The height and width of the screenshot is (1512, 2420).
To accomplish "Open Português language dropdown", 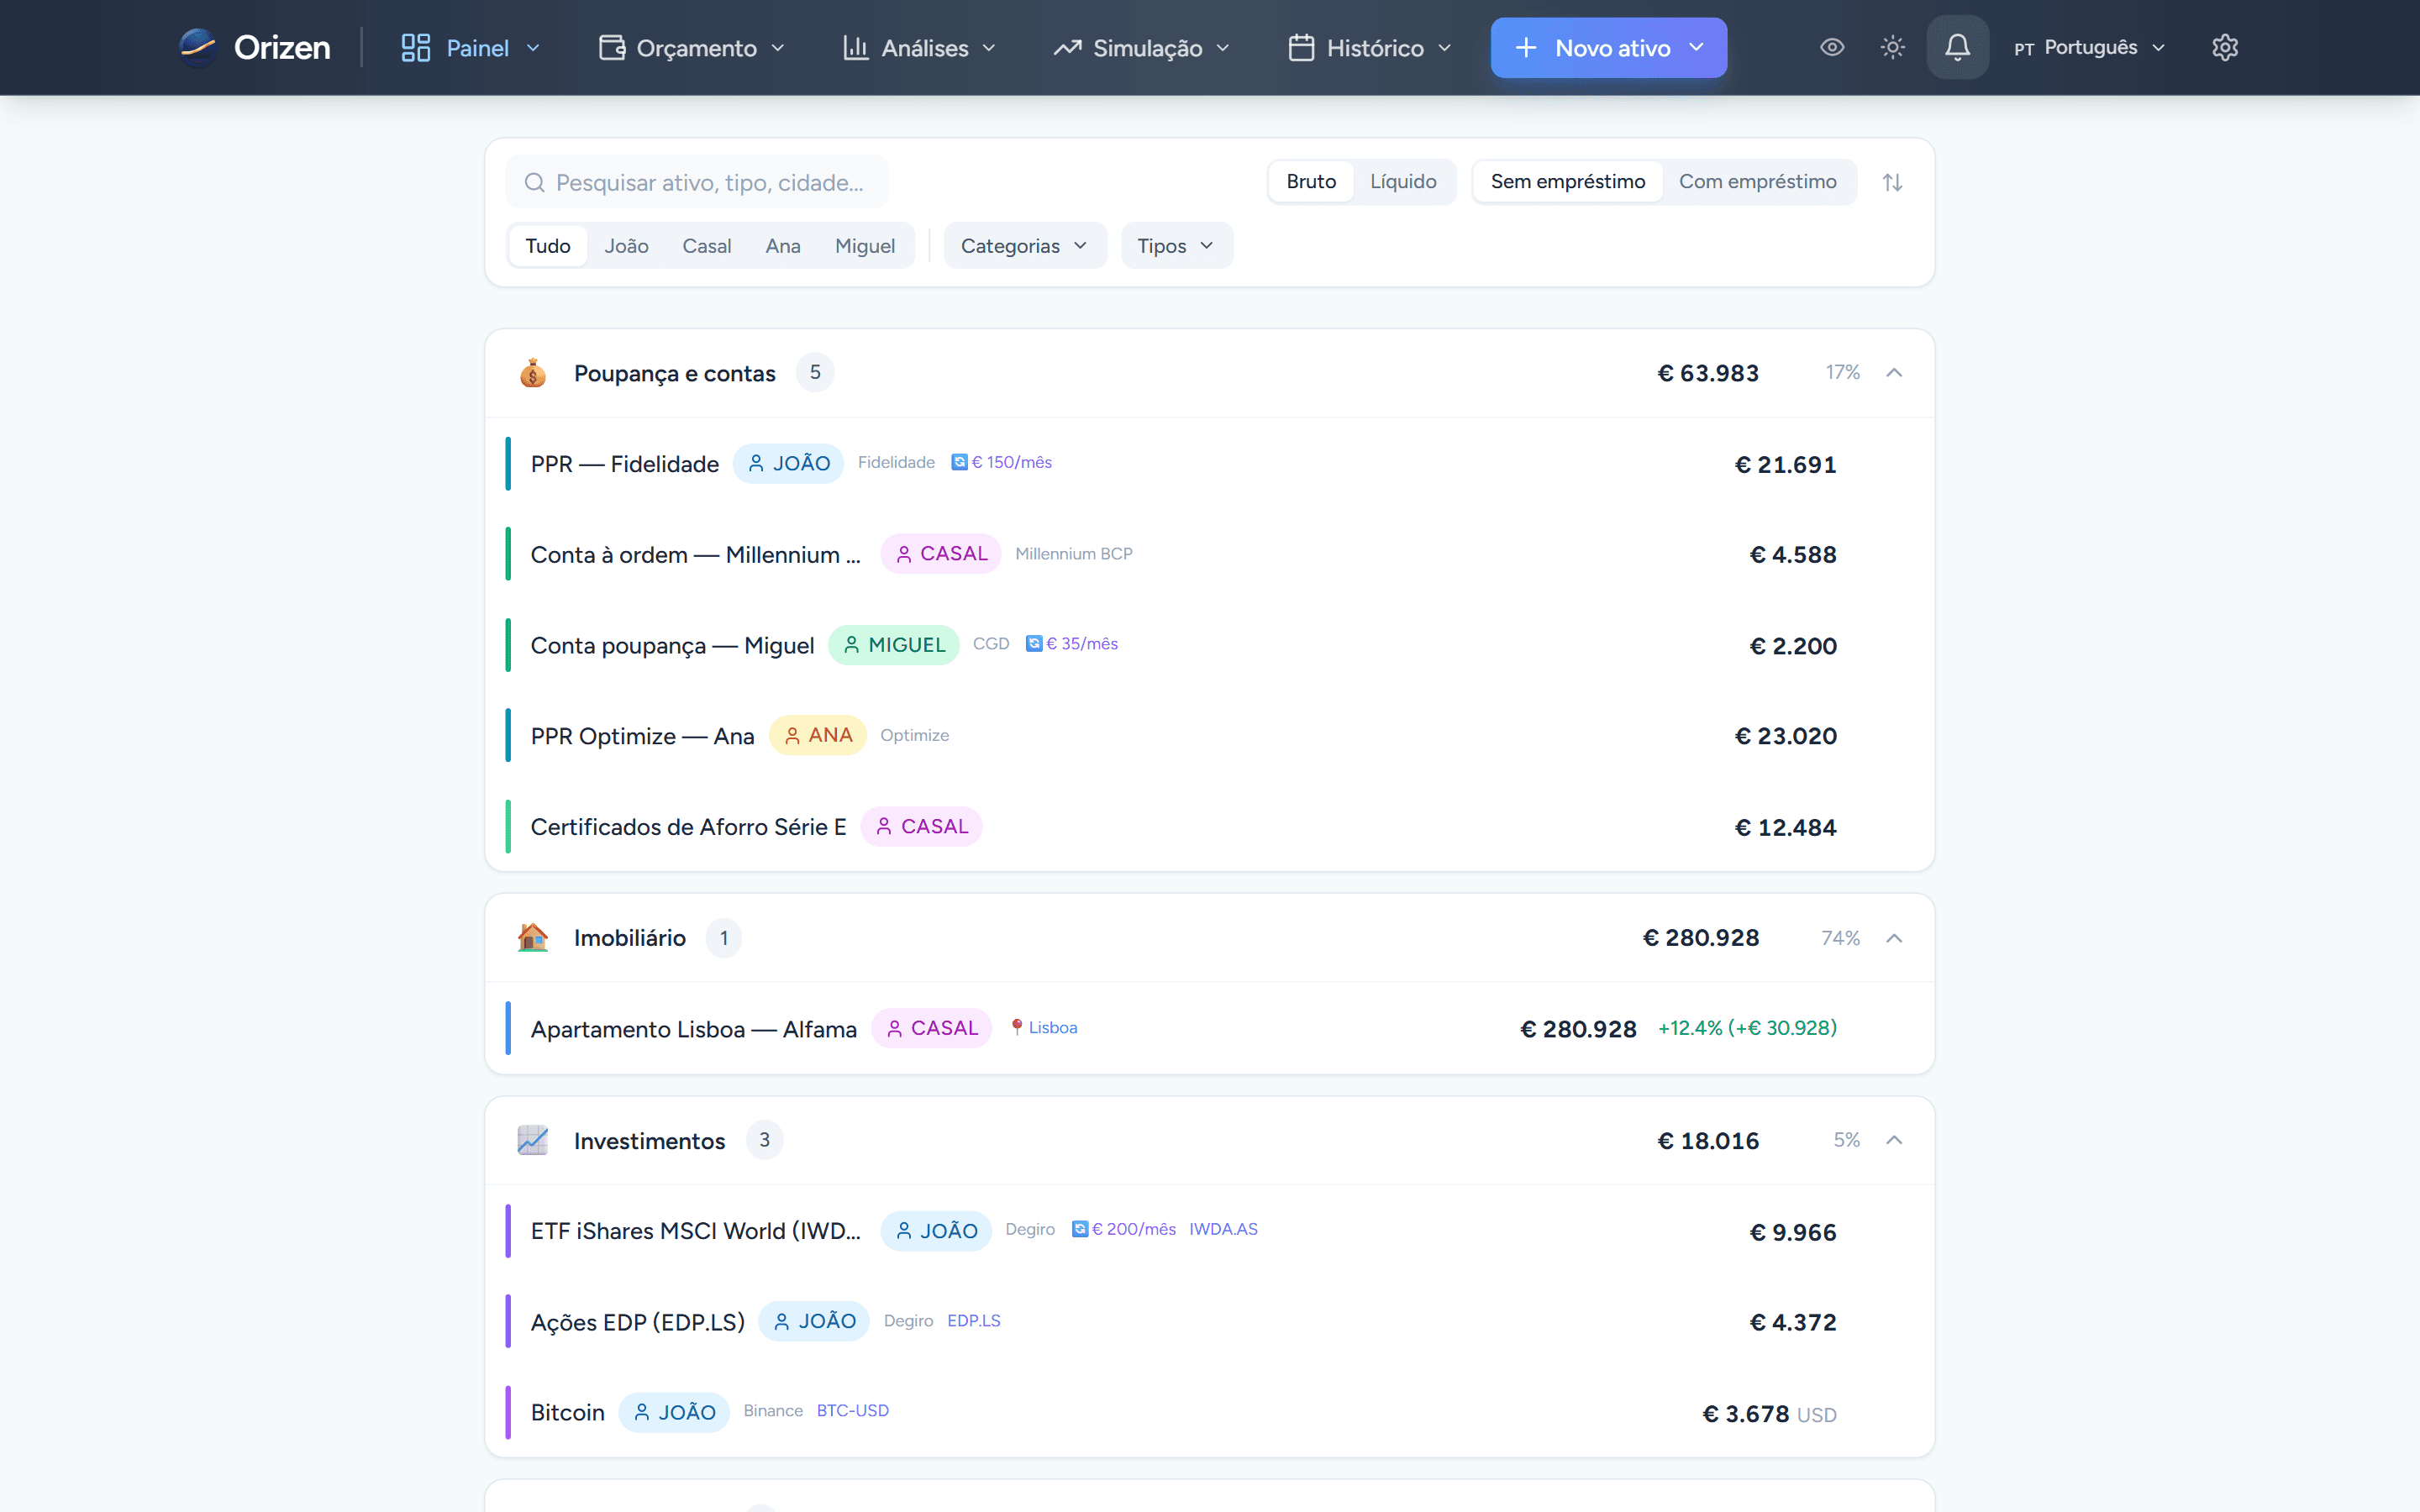I will [2089, 48].
